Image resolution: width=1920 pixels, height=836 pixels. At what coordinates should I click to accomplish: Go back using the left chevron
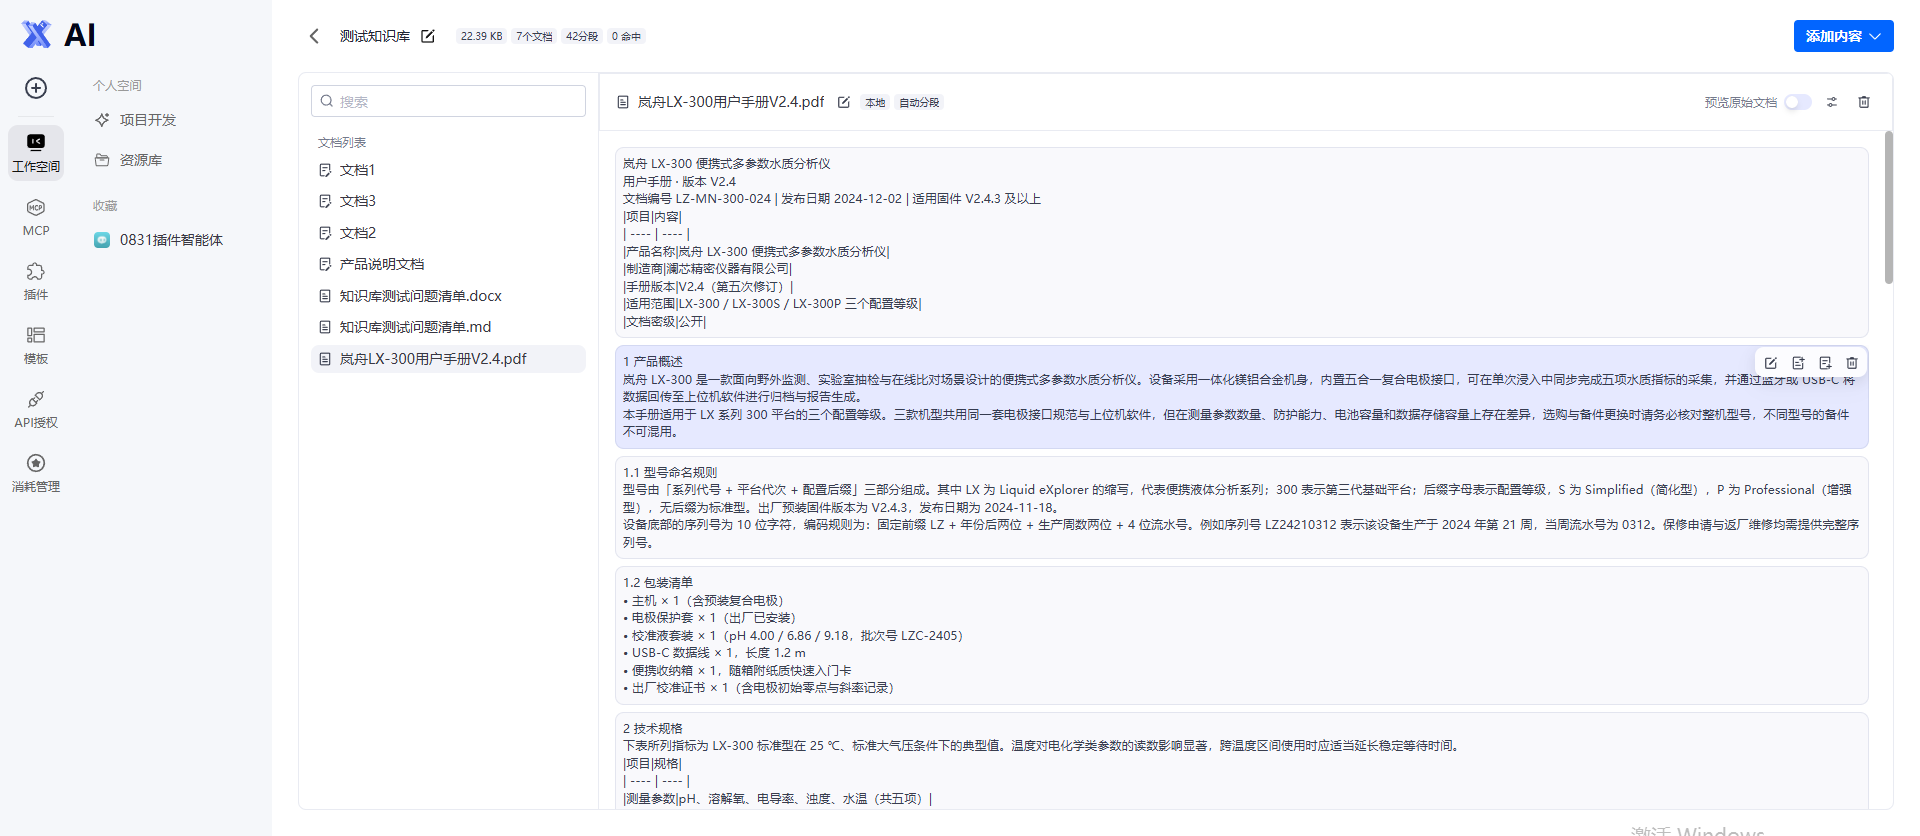coord(314,36)
